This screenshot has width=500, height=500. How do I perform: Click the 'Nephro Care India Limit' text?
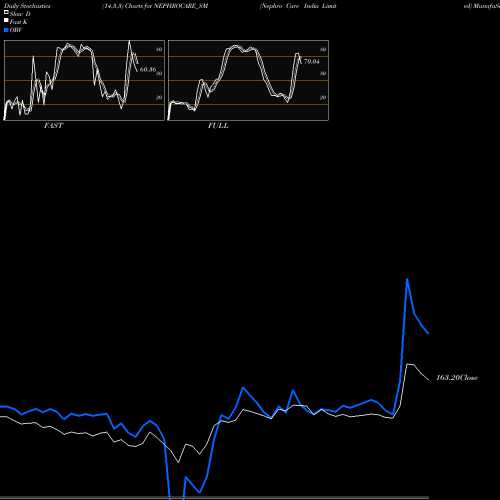click(298, 6)
